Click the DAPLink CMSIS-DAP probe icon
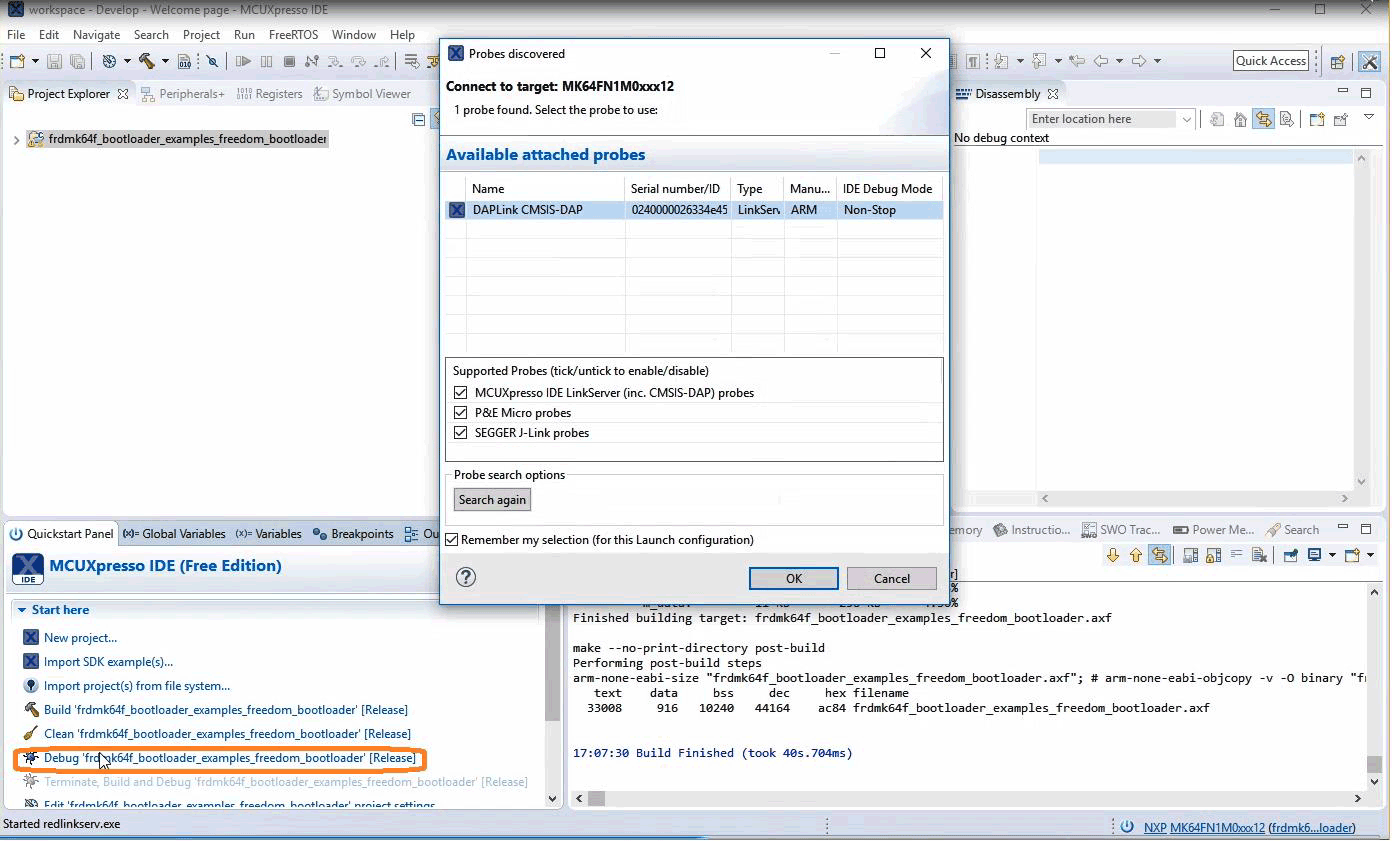1393x841 pixels. (x=457, y=210)
